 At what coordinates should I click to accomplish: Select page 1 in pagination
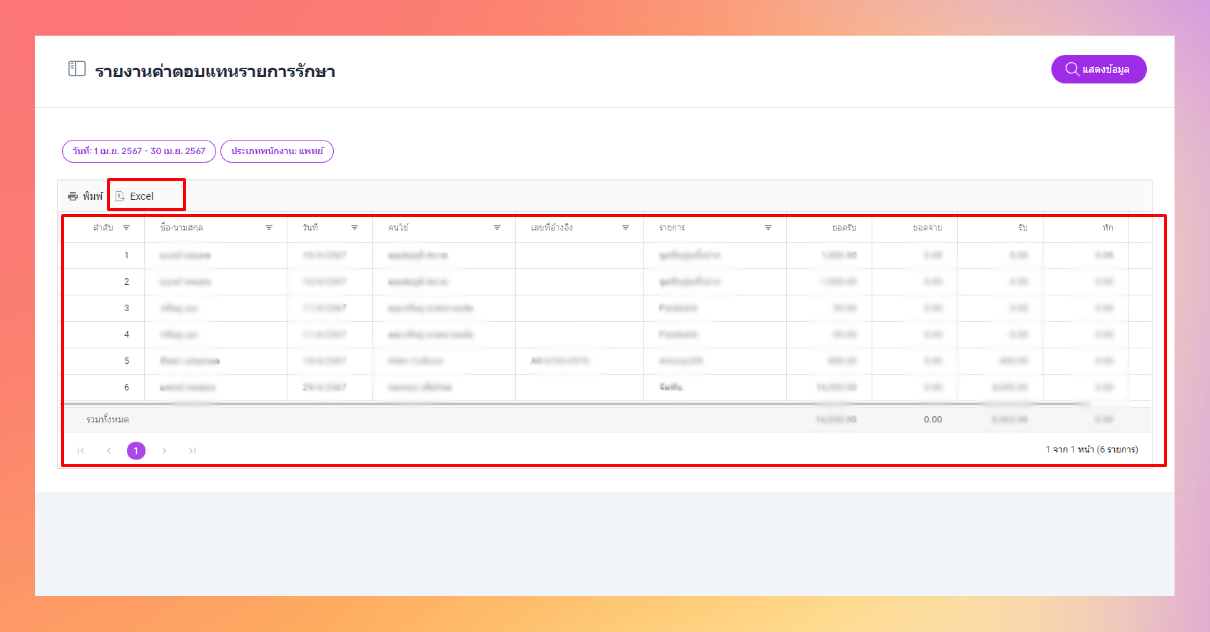pyautogui.click(x=136, y=451)
